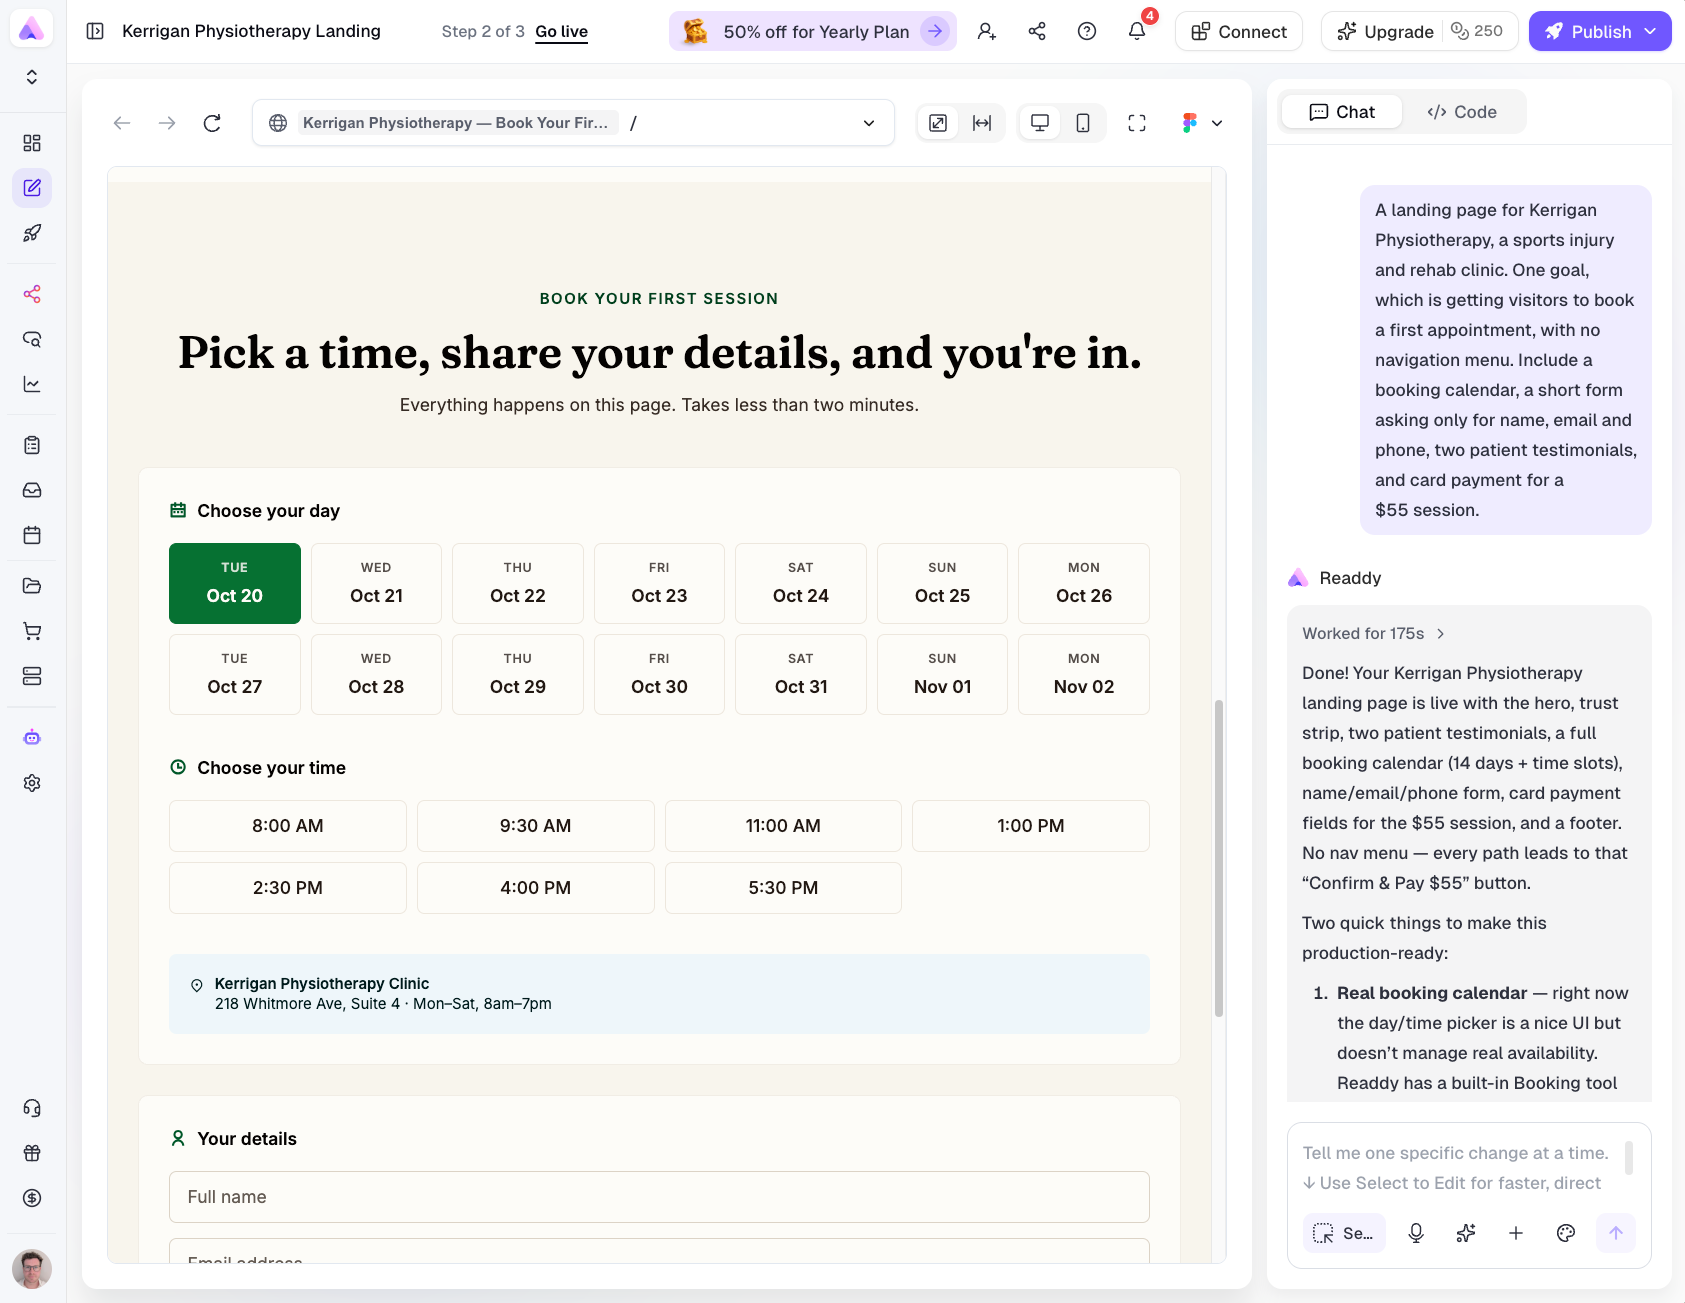
Task: Expand the workspace switcher chevrons
Action: (32, 77)
